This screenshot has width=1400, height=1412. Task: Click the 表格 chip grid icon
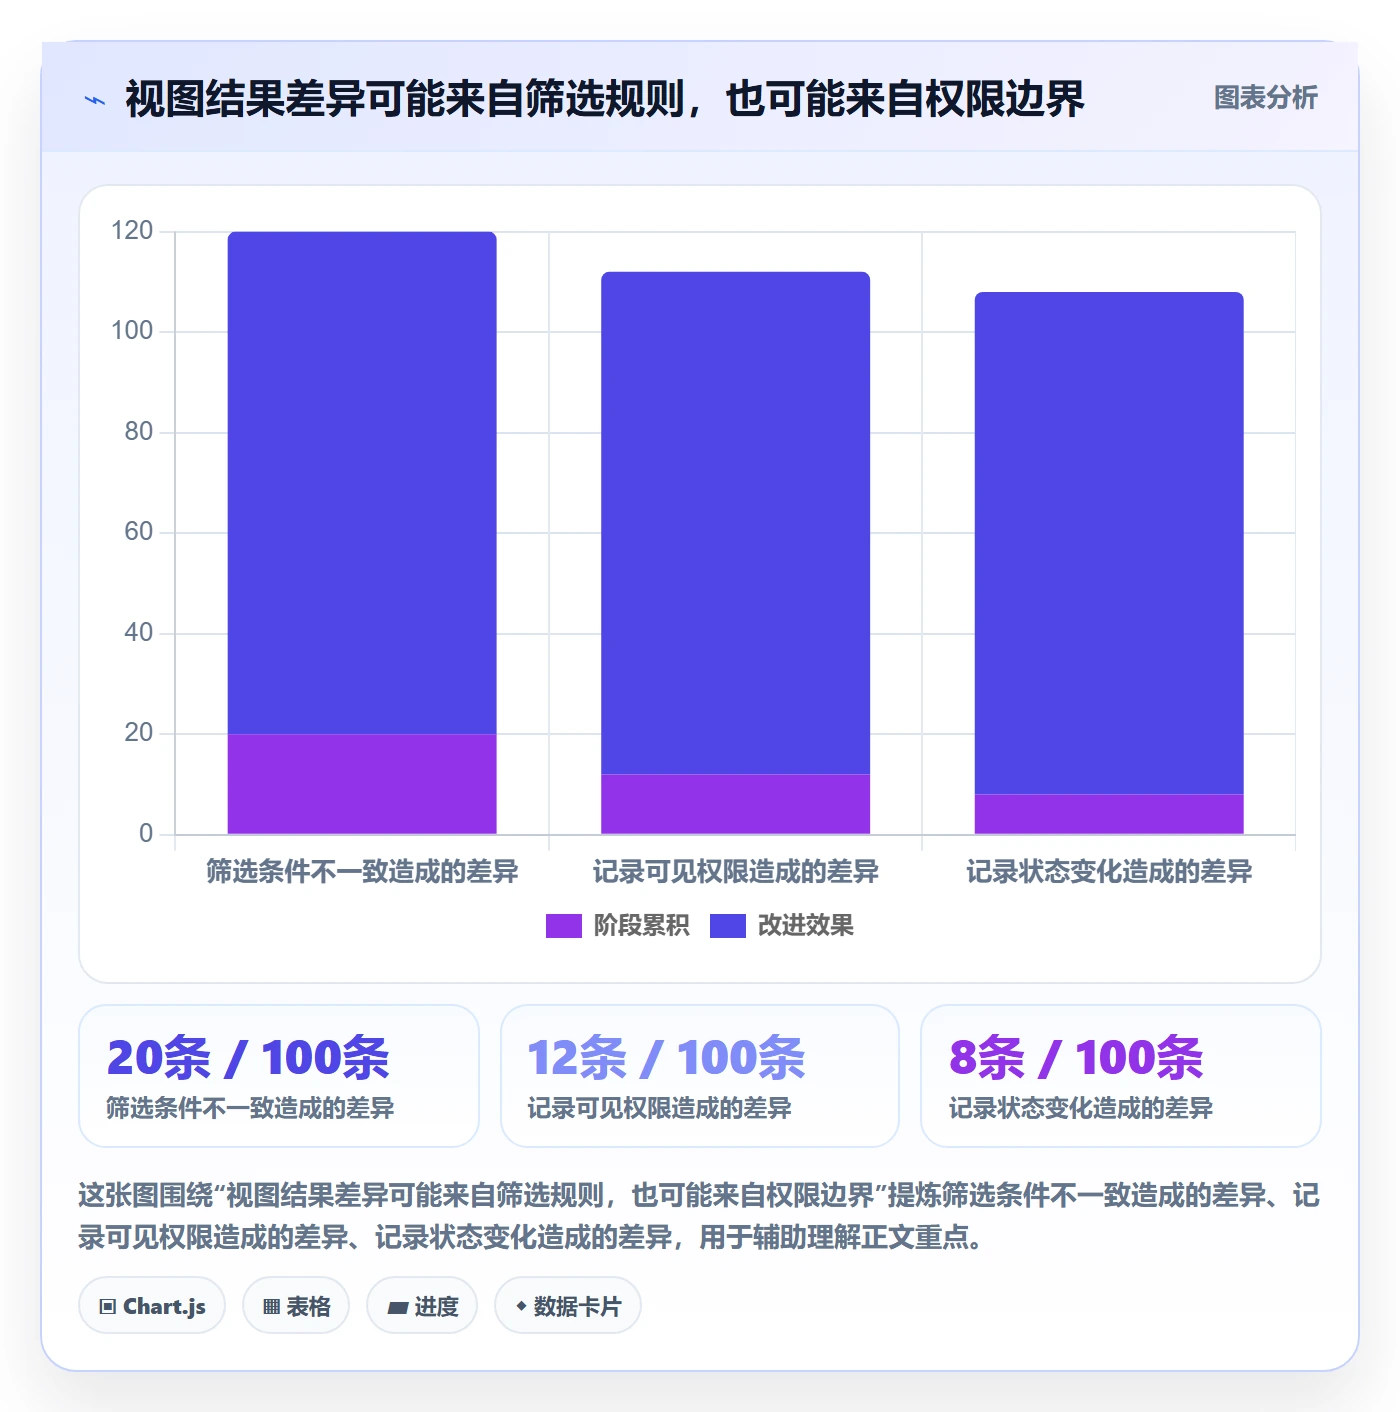point(271,1306)
